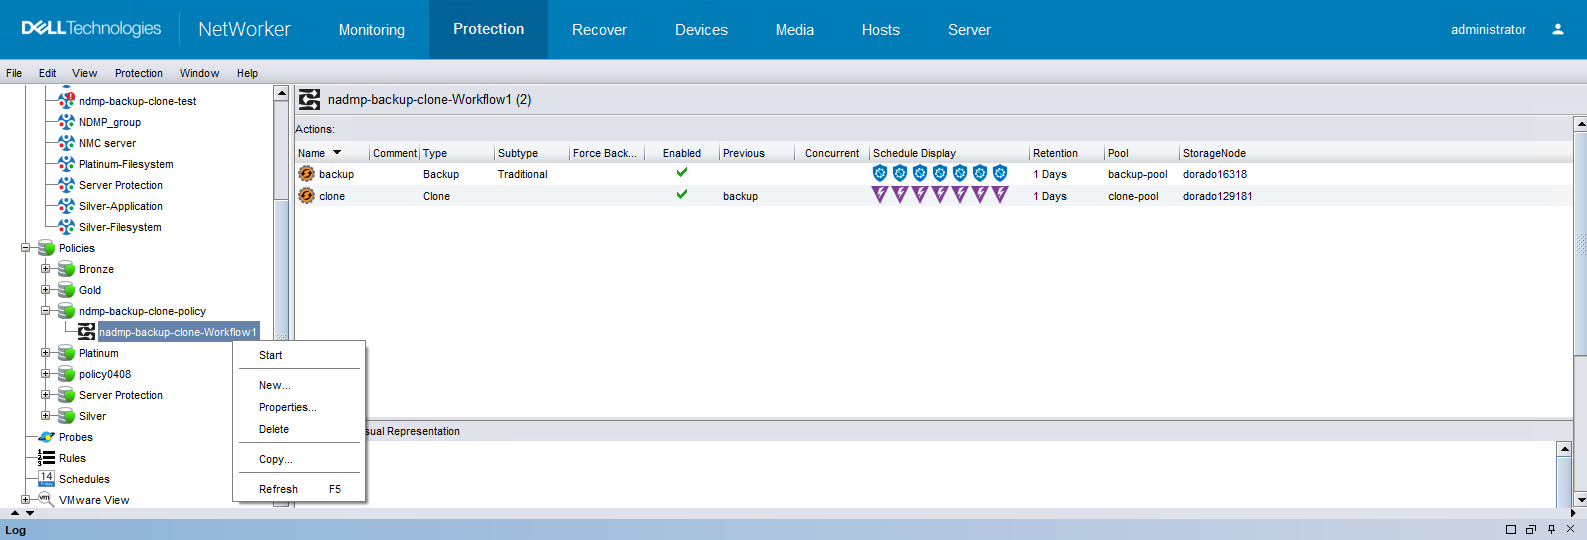
Task: Click the Silver-Filesystem group icon
Action: [66, 226]
